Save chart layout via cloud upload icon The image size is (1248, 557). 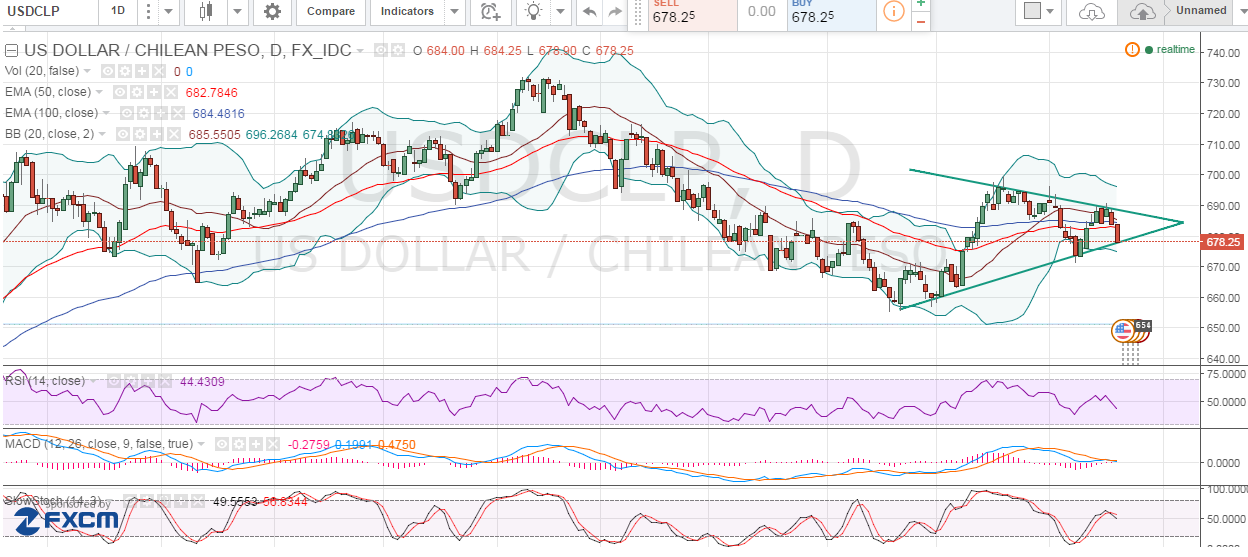coord(1143,12)
